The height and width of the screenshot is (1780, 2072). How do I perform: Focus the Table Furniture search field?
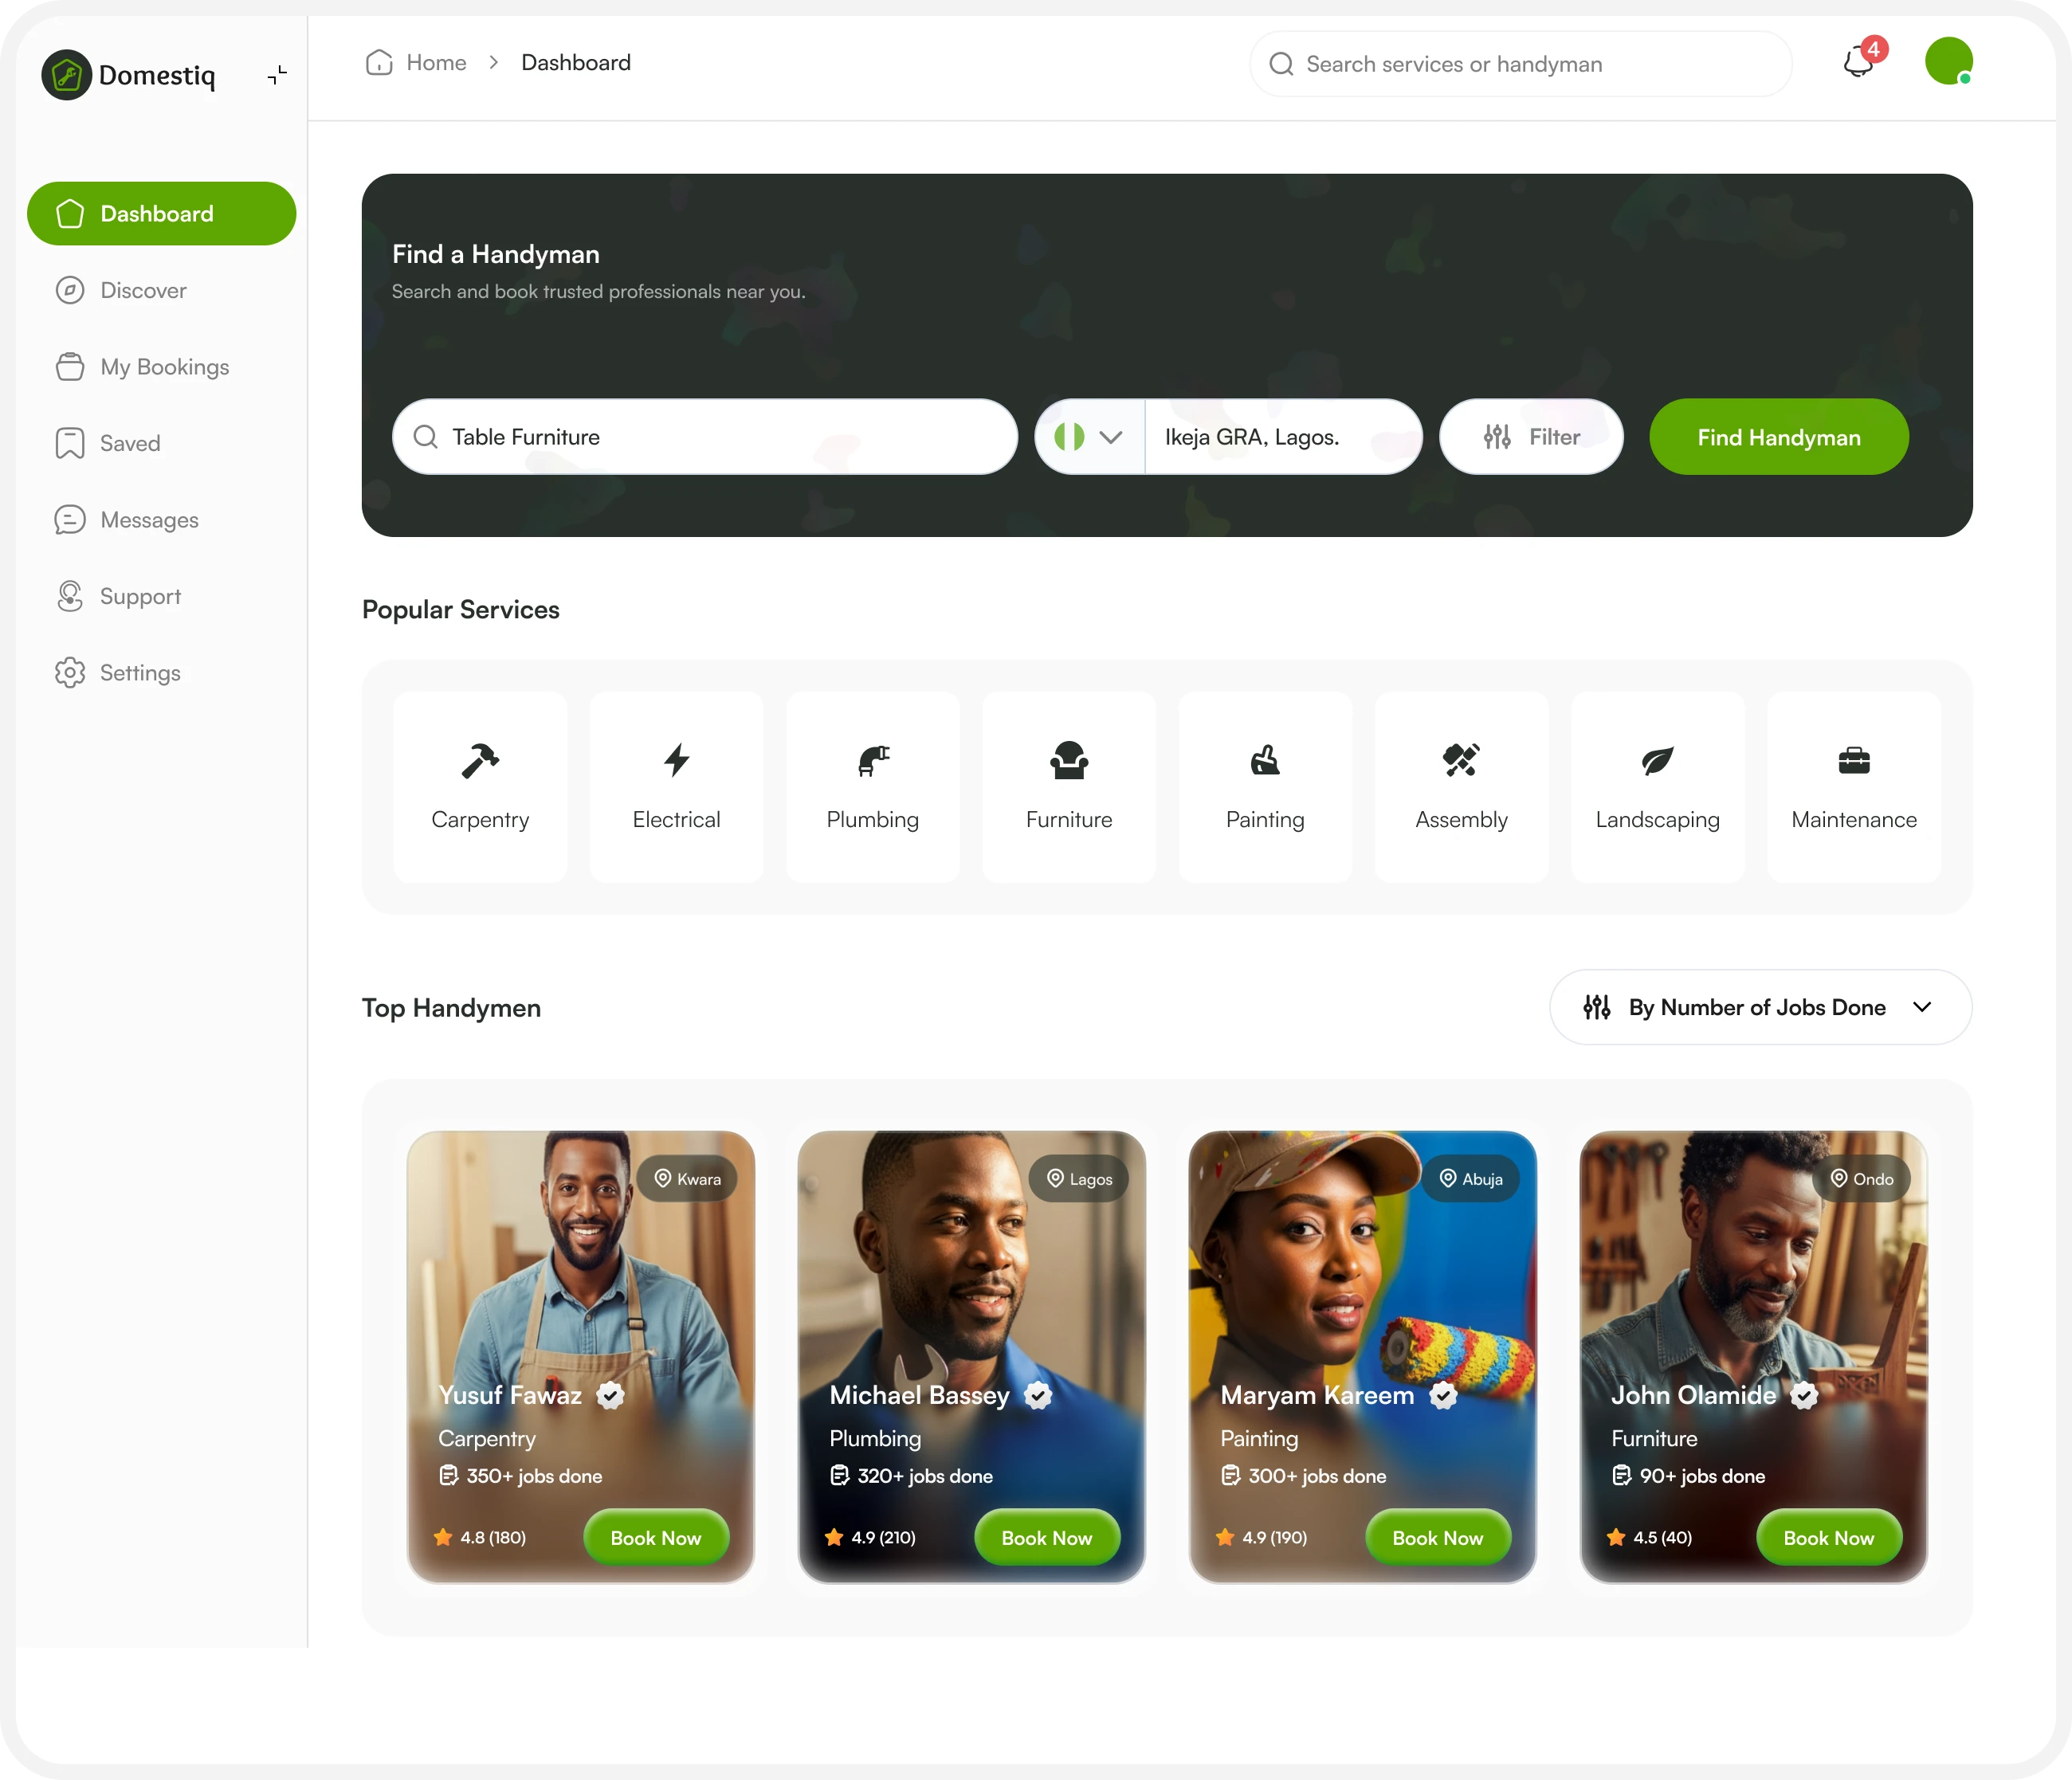coord(705,437)
